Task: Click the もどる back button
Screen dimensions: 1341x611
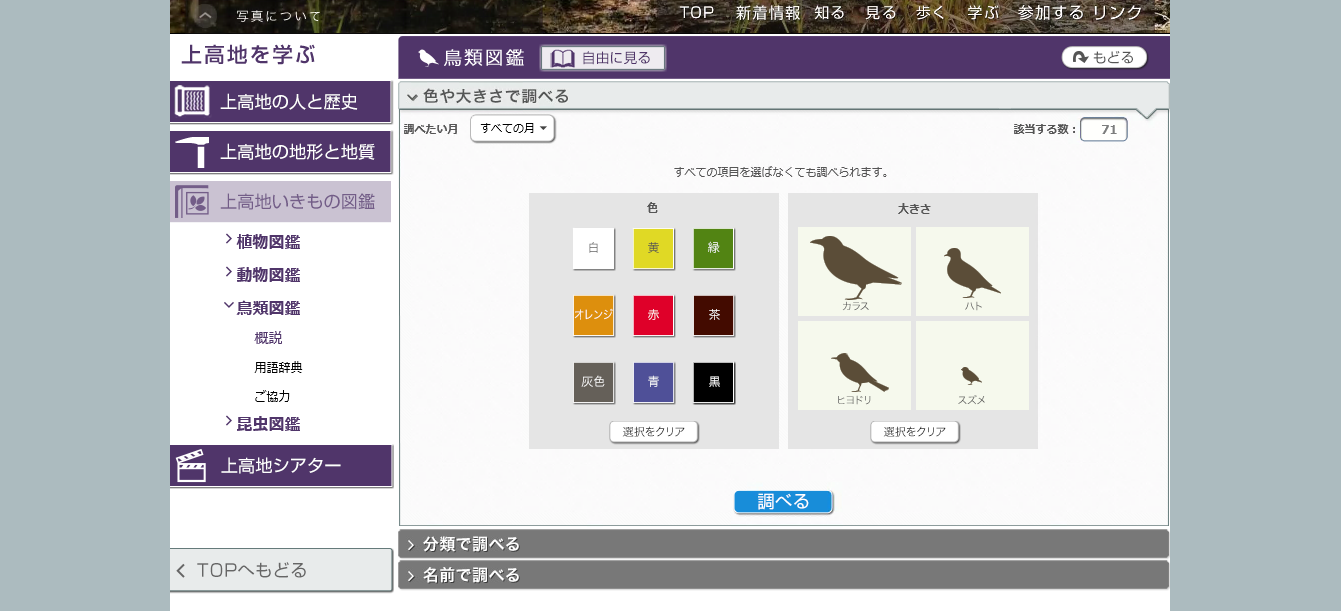Action: pyautogui.click(x=1104, y=58)
